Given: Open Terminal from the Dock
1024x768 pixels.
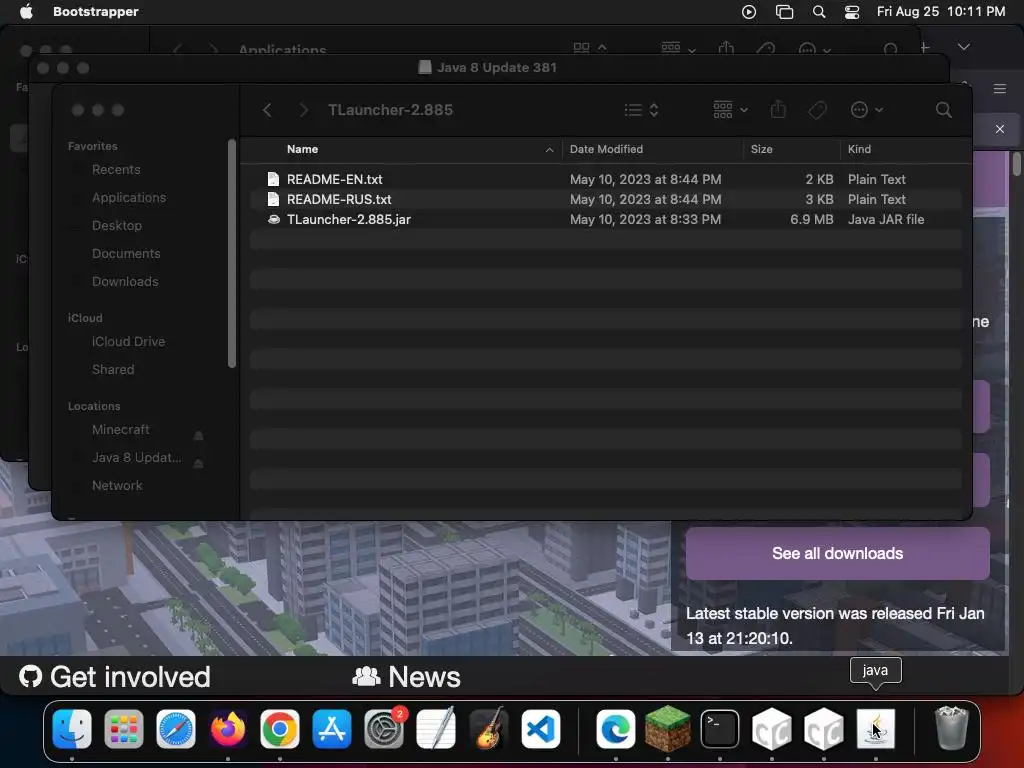Looking at the screenshot, I should [720, 729].
